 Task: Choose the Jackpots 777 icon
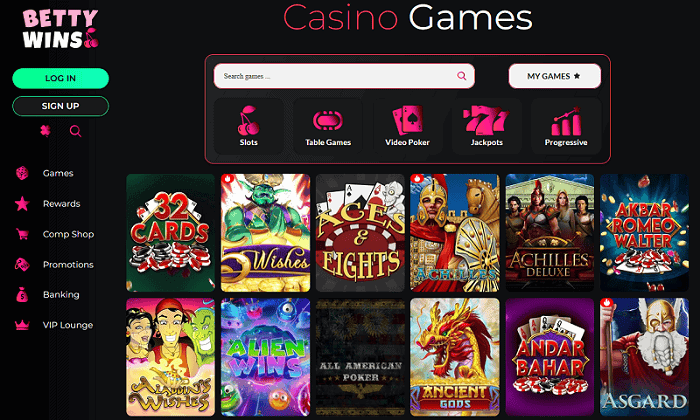pos(486,120)
